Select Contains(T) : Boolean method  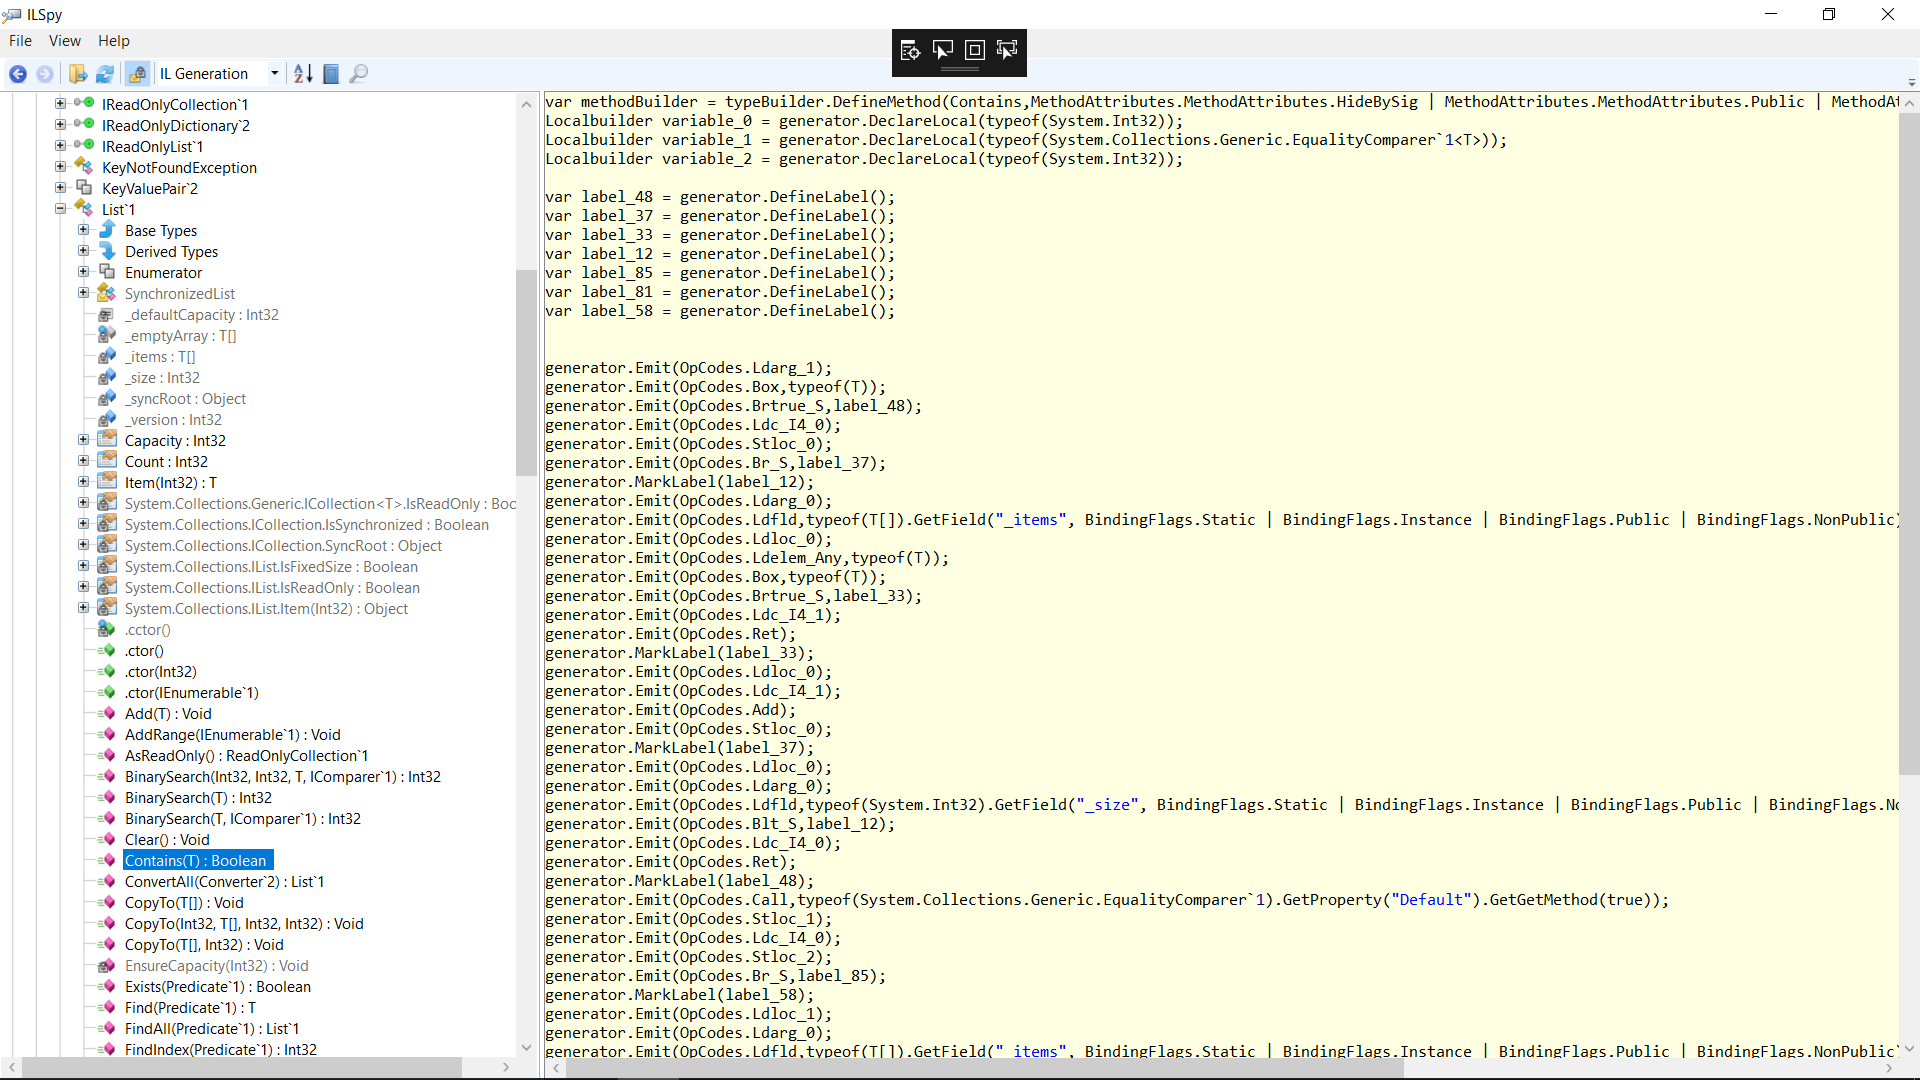(196, 861)
